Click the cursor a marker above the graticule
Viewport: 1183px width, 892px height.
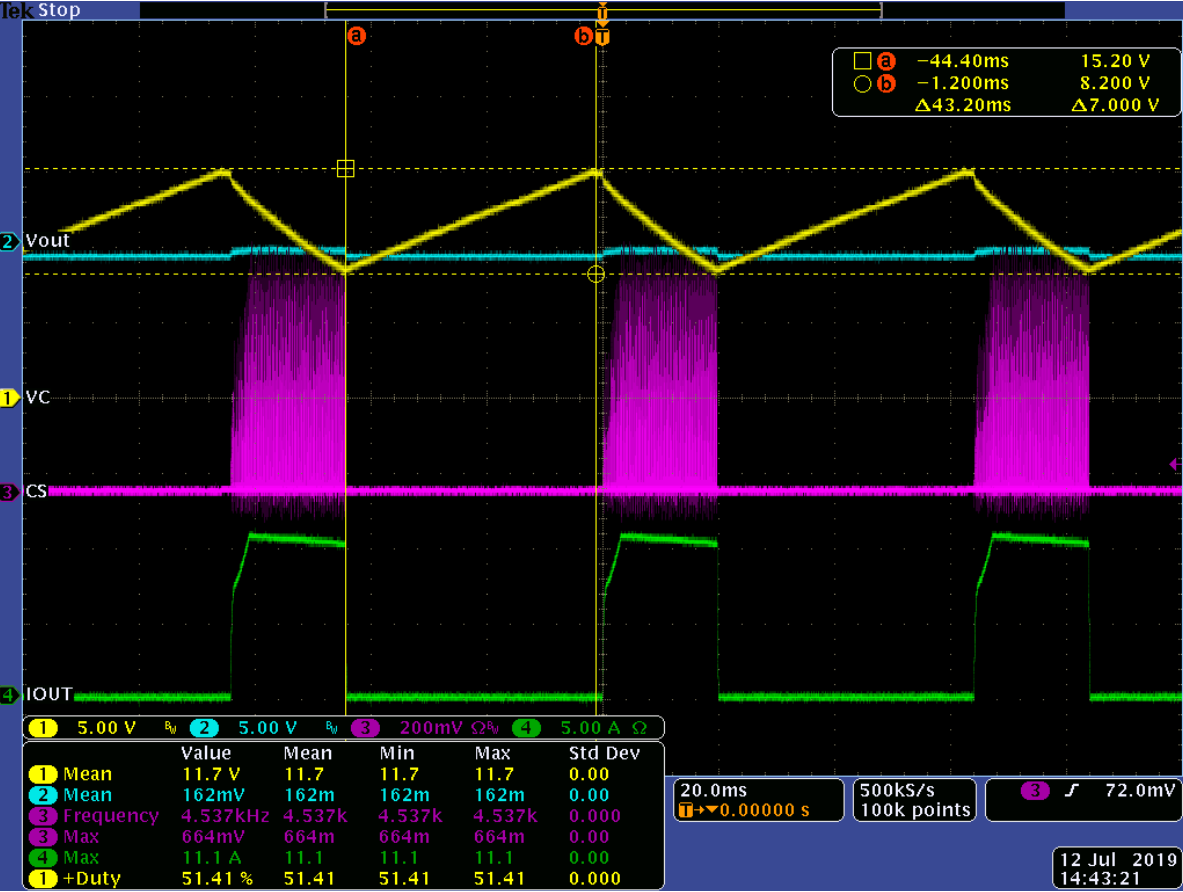[356, 36]
